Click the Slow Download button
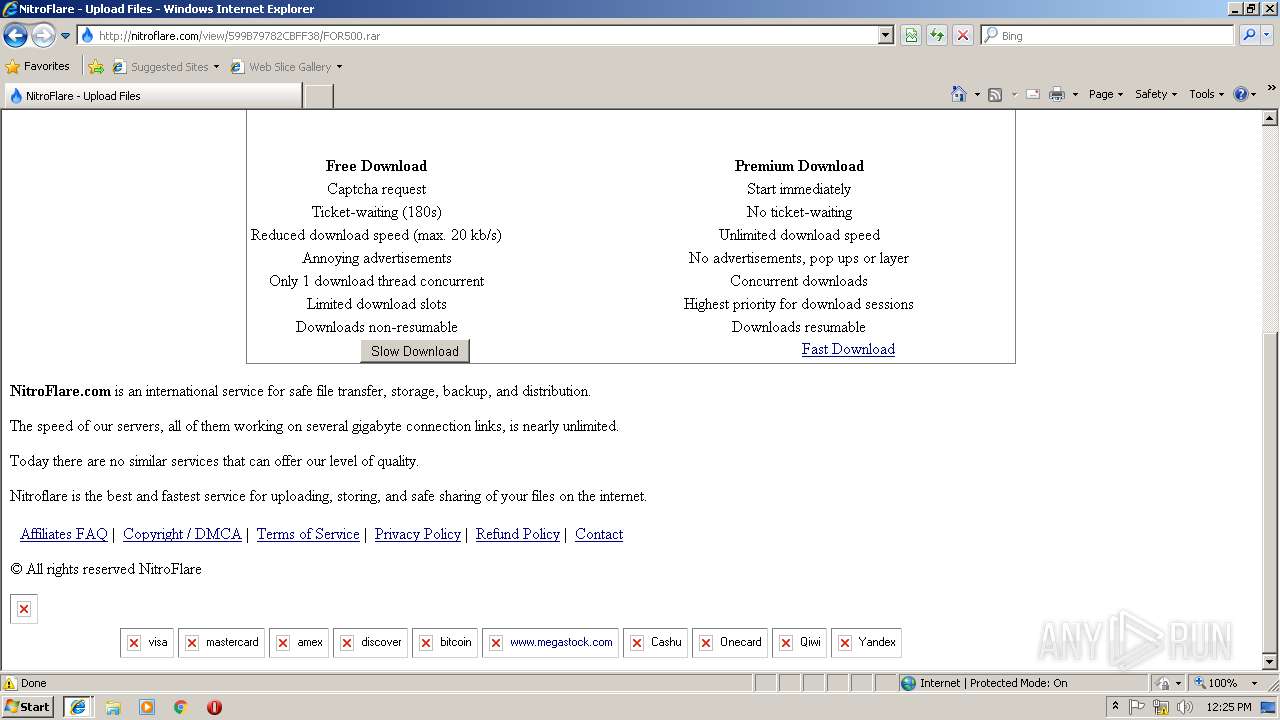The image size is (1280, 720). coord(415,351)
